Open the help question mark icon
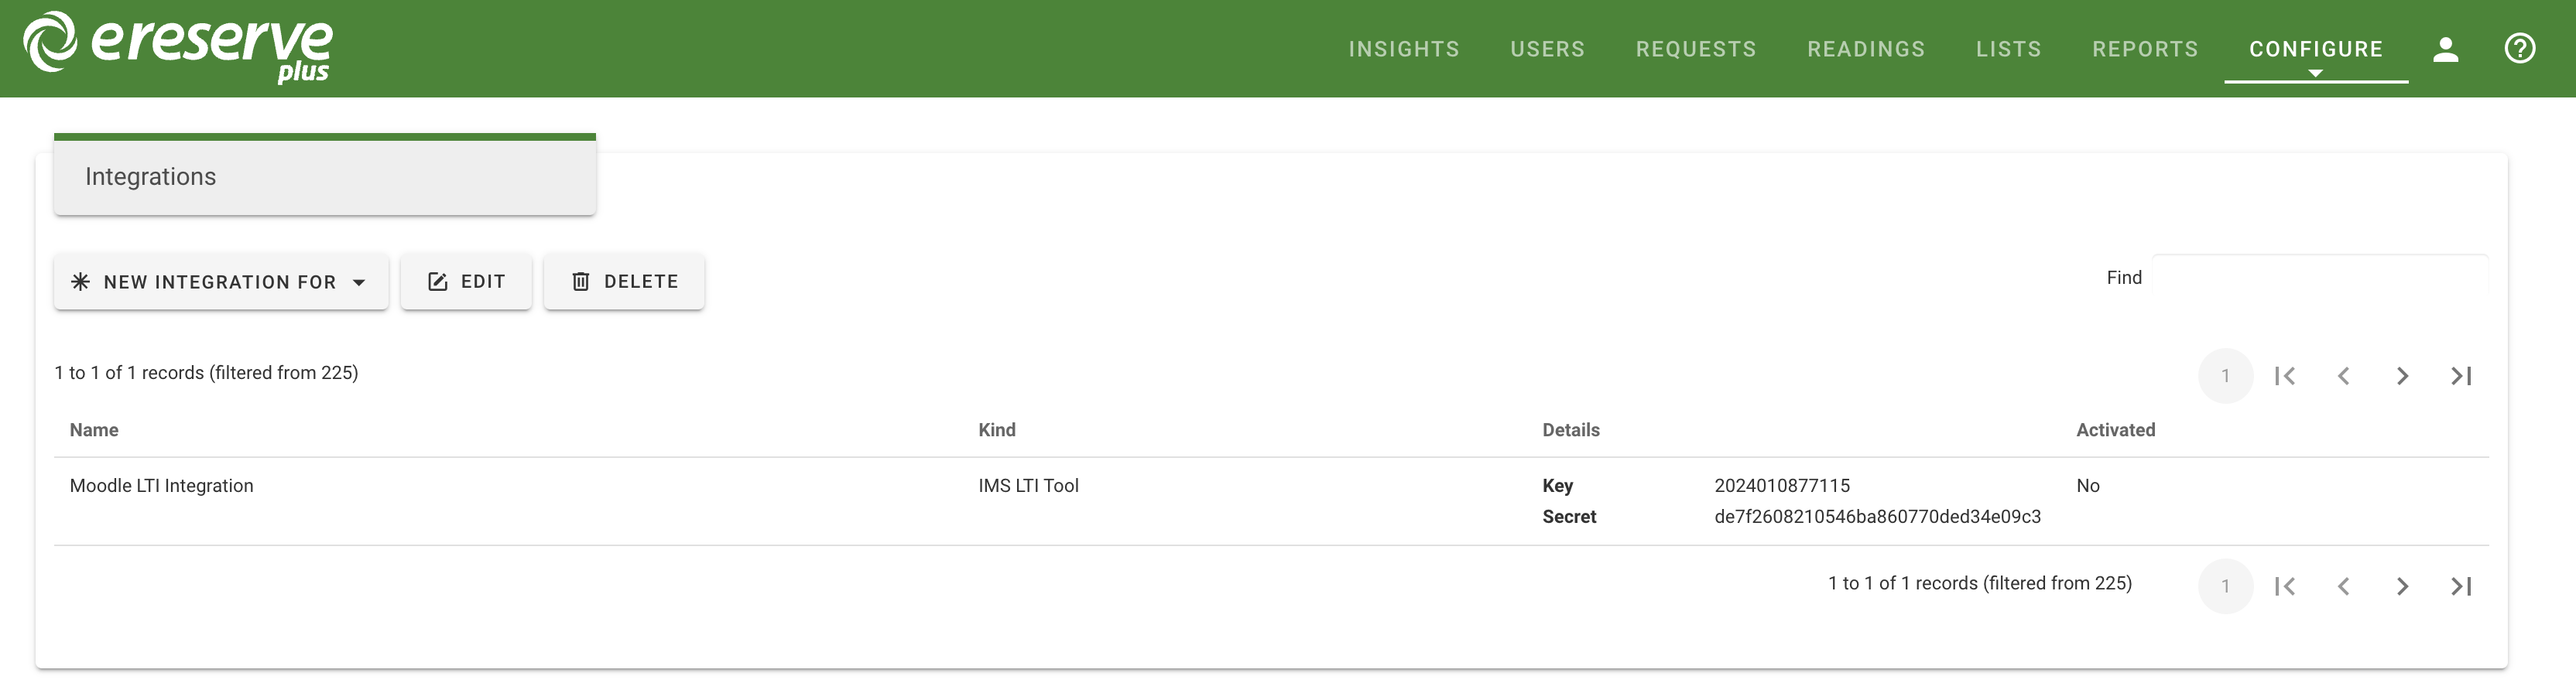The width and height of the screenshot is (2576, 690). (x=2519, y=48)
